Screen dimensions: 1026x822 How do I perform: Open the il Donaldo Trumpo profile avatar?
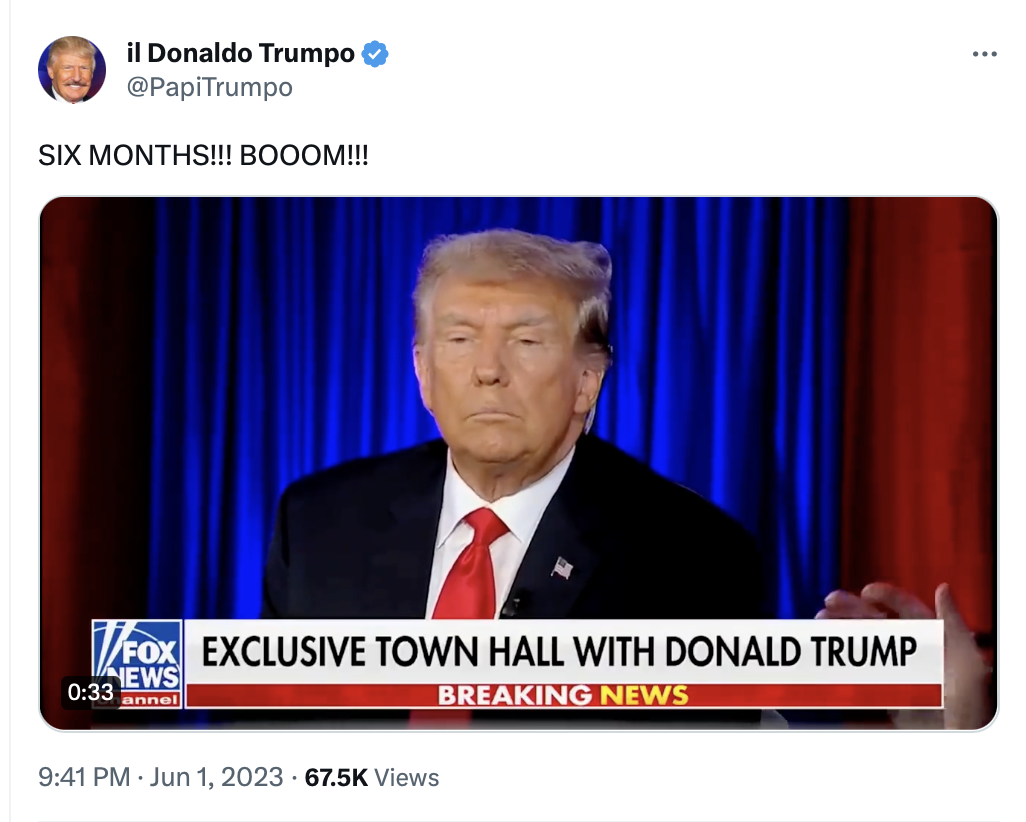pyautogui.click(x=72, y=70)
